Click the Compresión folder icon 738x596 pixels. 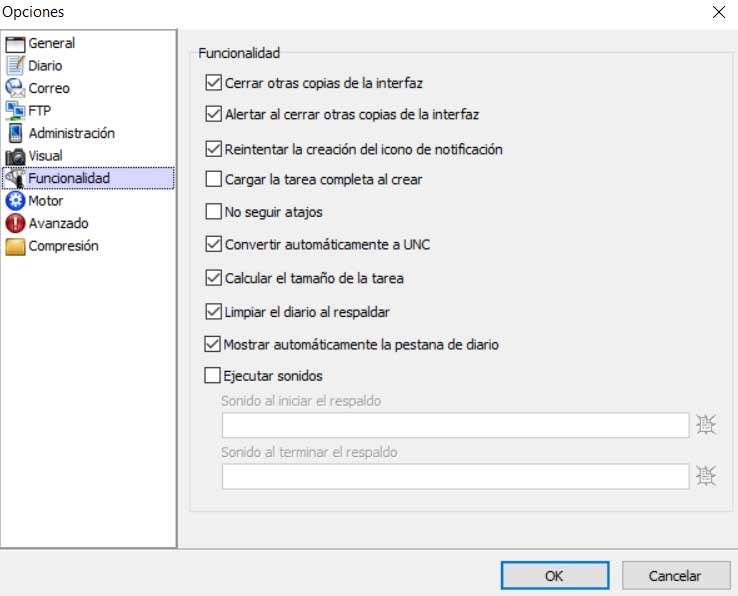pos(15,246)
